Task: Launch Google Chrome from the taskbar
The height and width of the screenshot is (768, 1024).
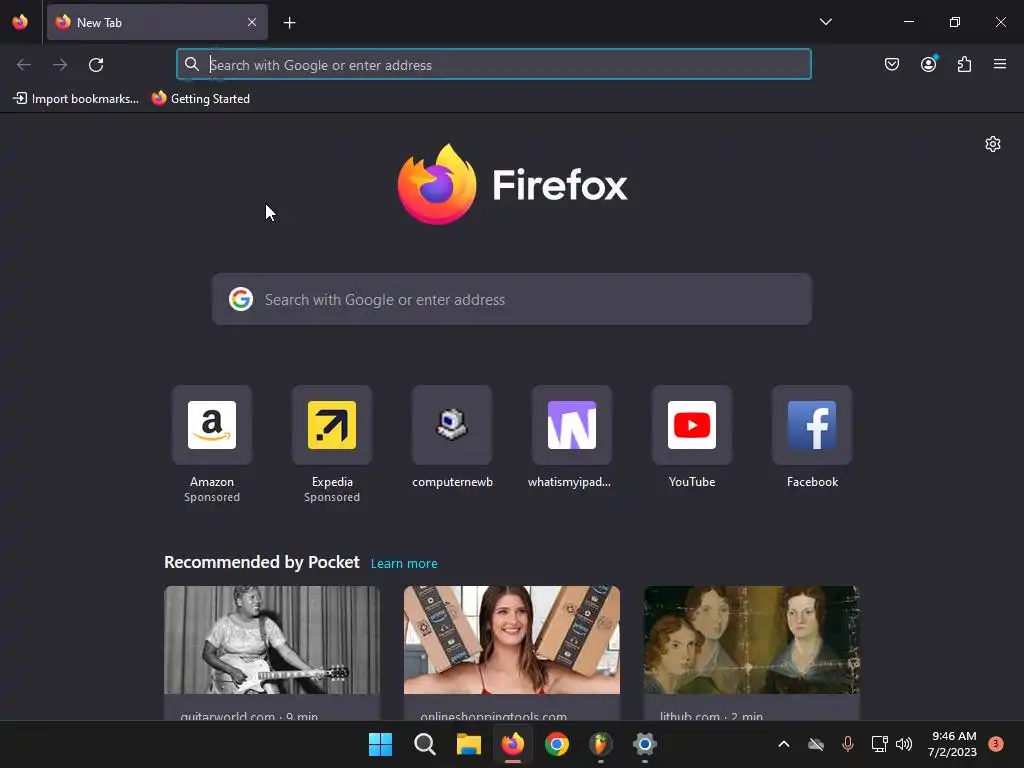Action: [556, 744]
